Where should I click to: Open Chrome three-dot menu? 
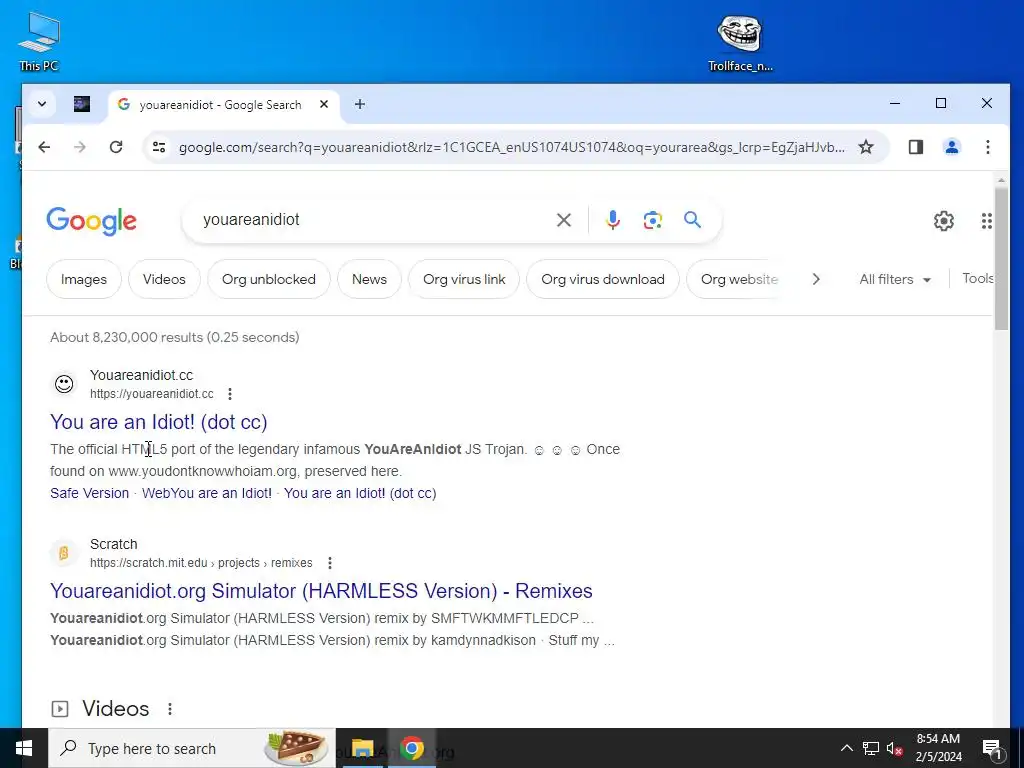987,147
